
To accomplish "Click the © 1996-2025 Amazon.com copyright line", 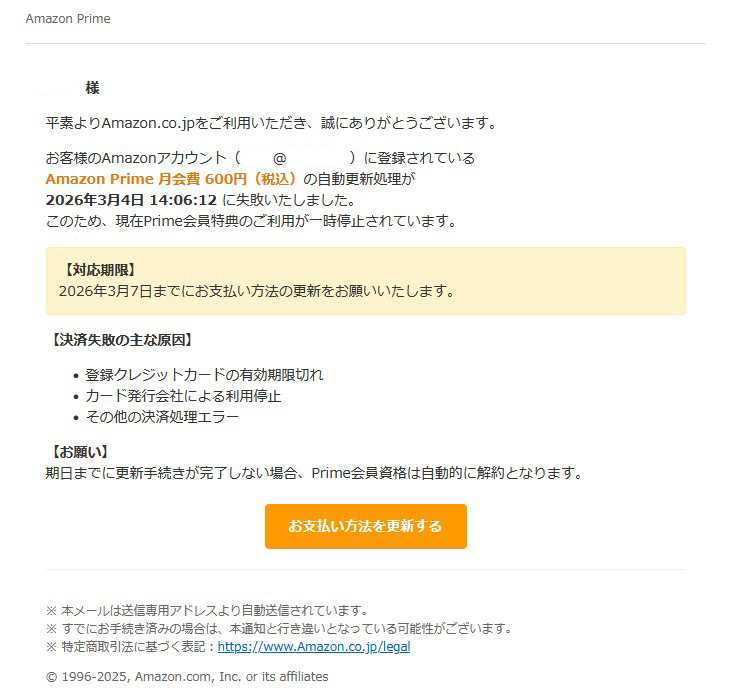I will click(187, 676).
